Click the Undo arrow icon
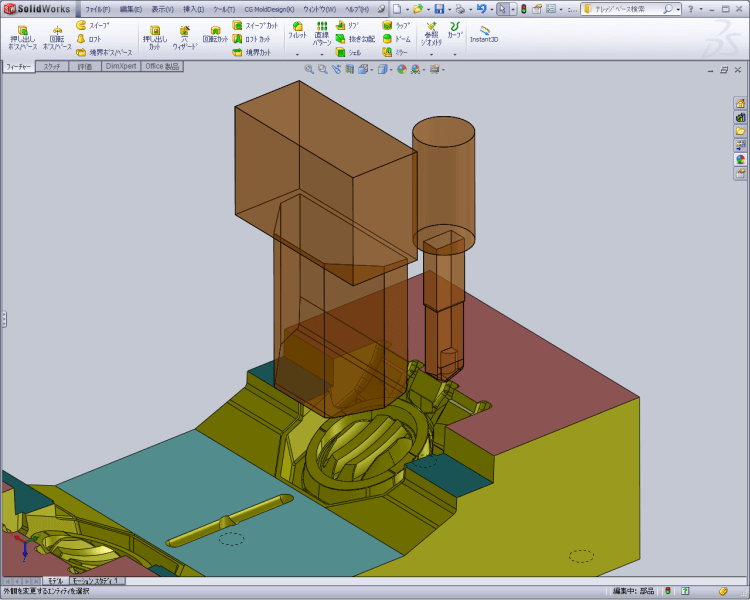 point(482,9)
